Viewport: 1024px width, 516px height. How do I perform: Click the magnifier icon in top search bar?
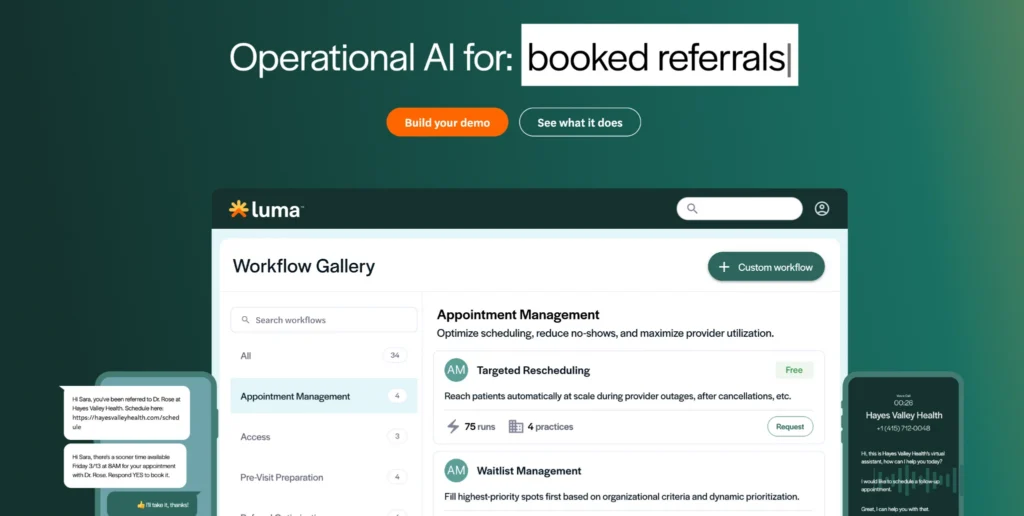click(692, 209)
